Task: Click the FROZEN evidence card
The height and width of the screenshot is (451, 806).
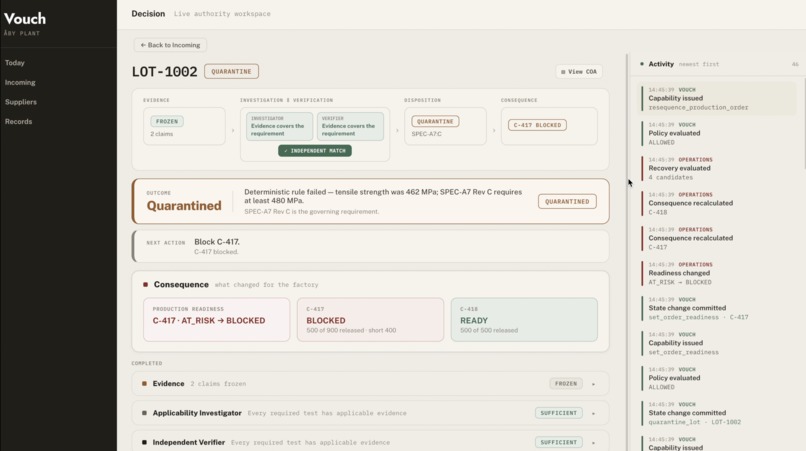Action: (184, 127)
